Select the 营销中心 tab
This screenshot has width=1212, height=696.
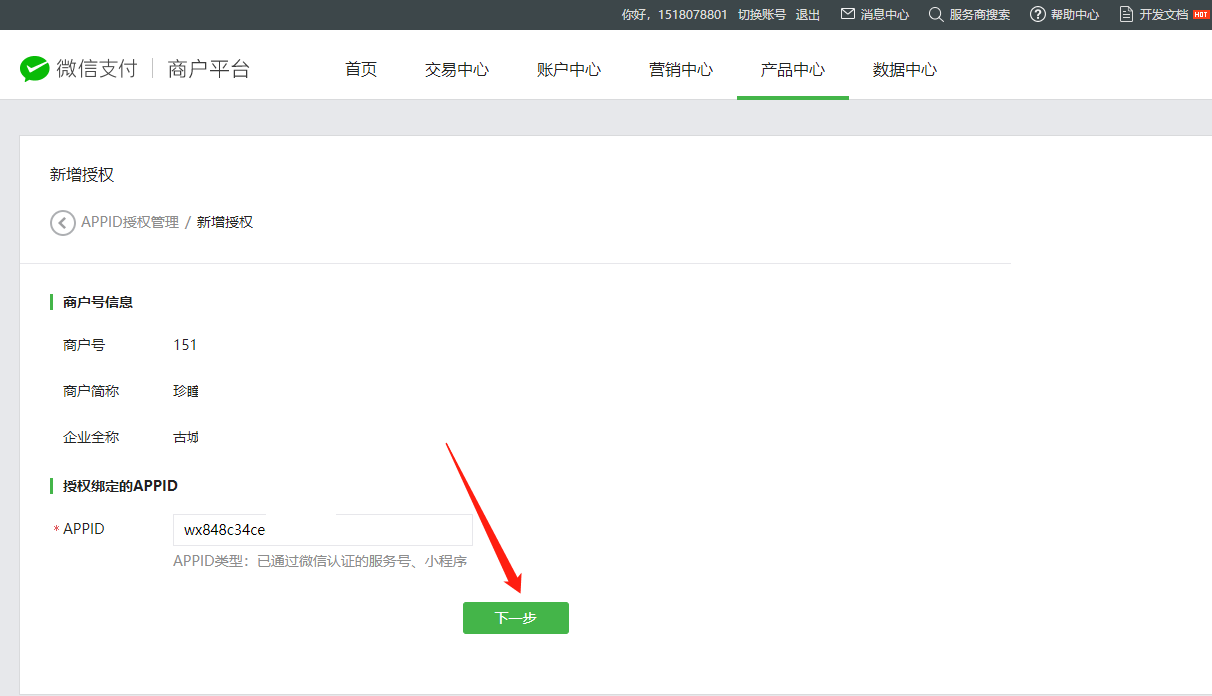[x=681, y=69]
